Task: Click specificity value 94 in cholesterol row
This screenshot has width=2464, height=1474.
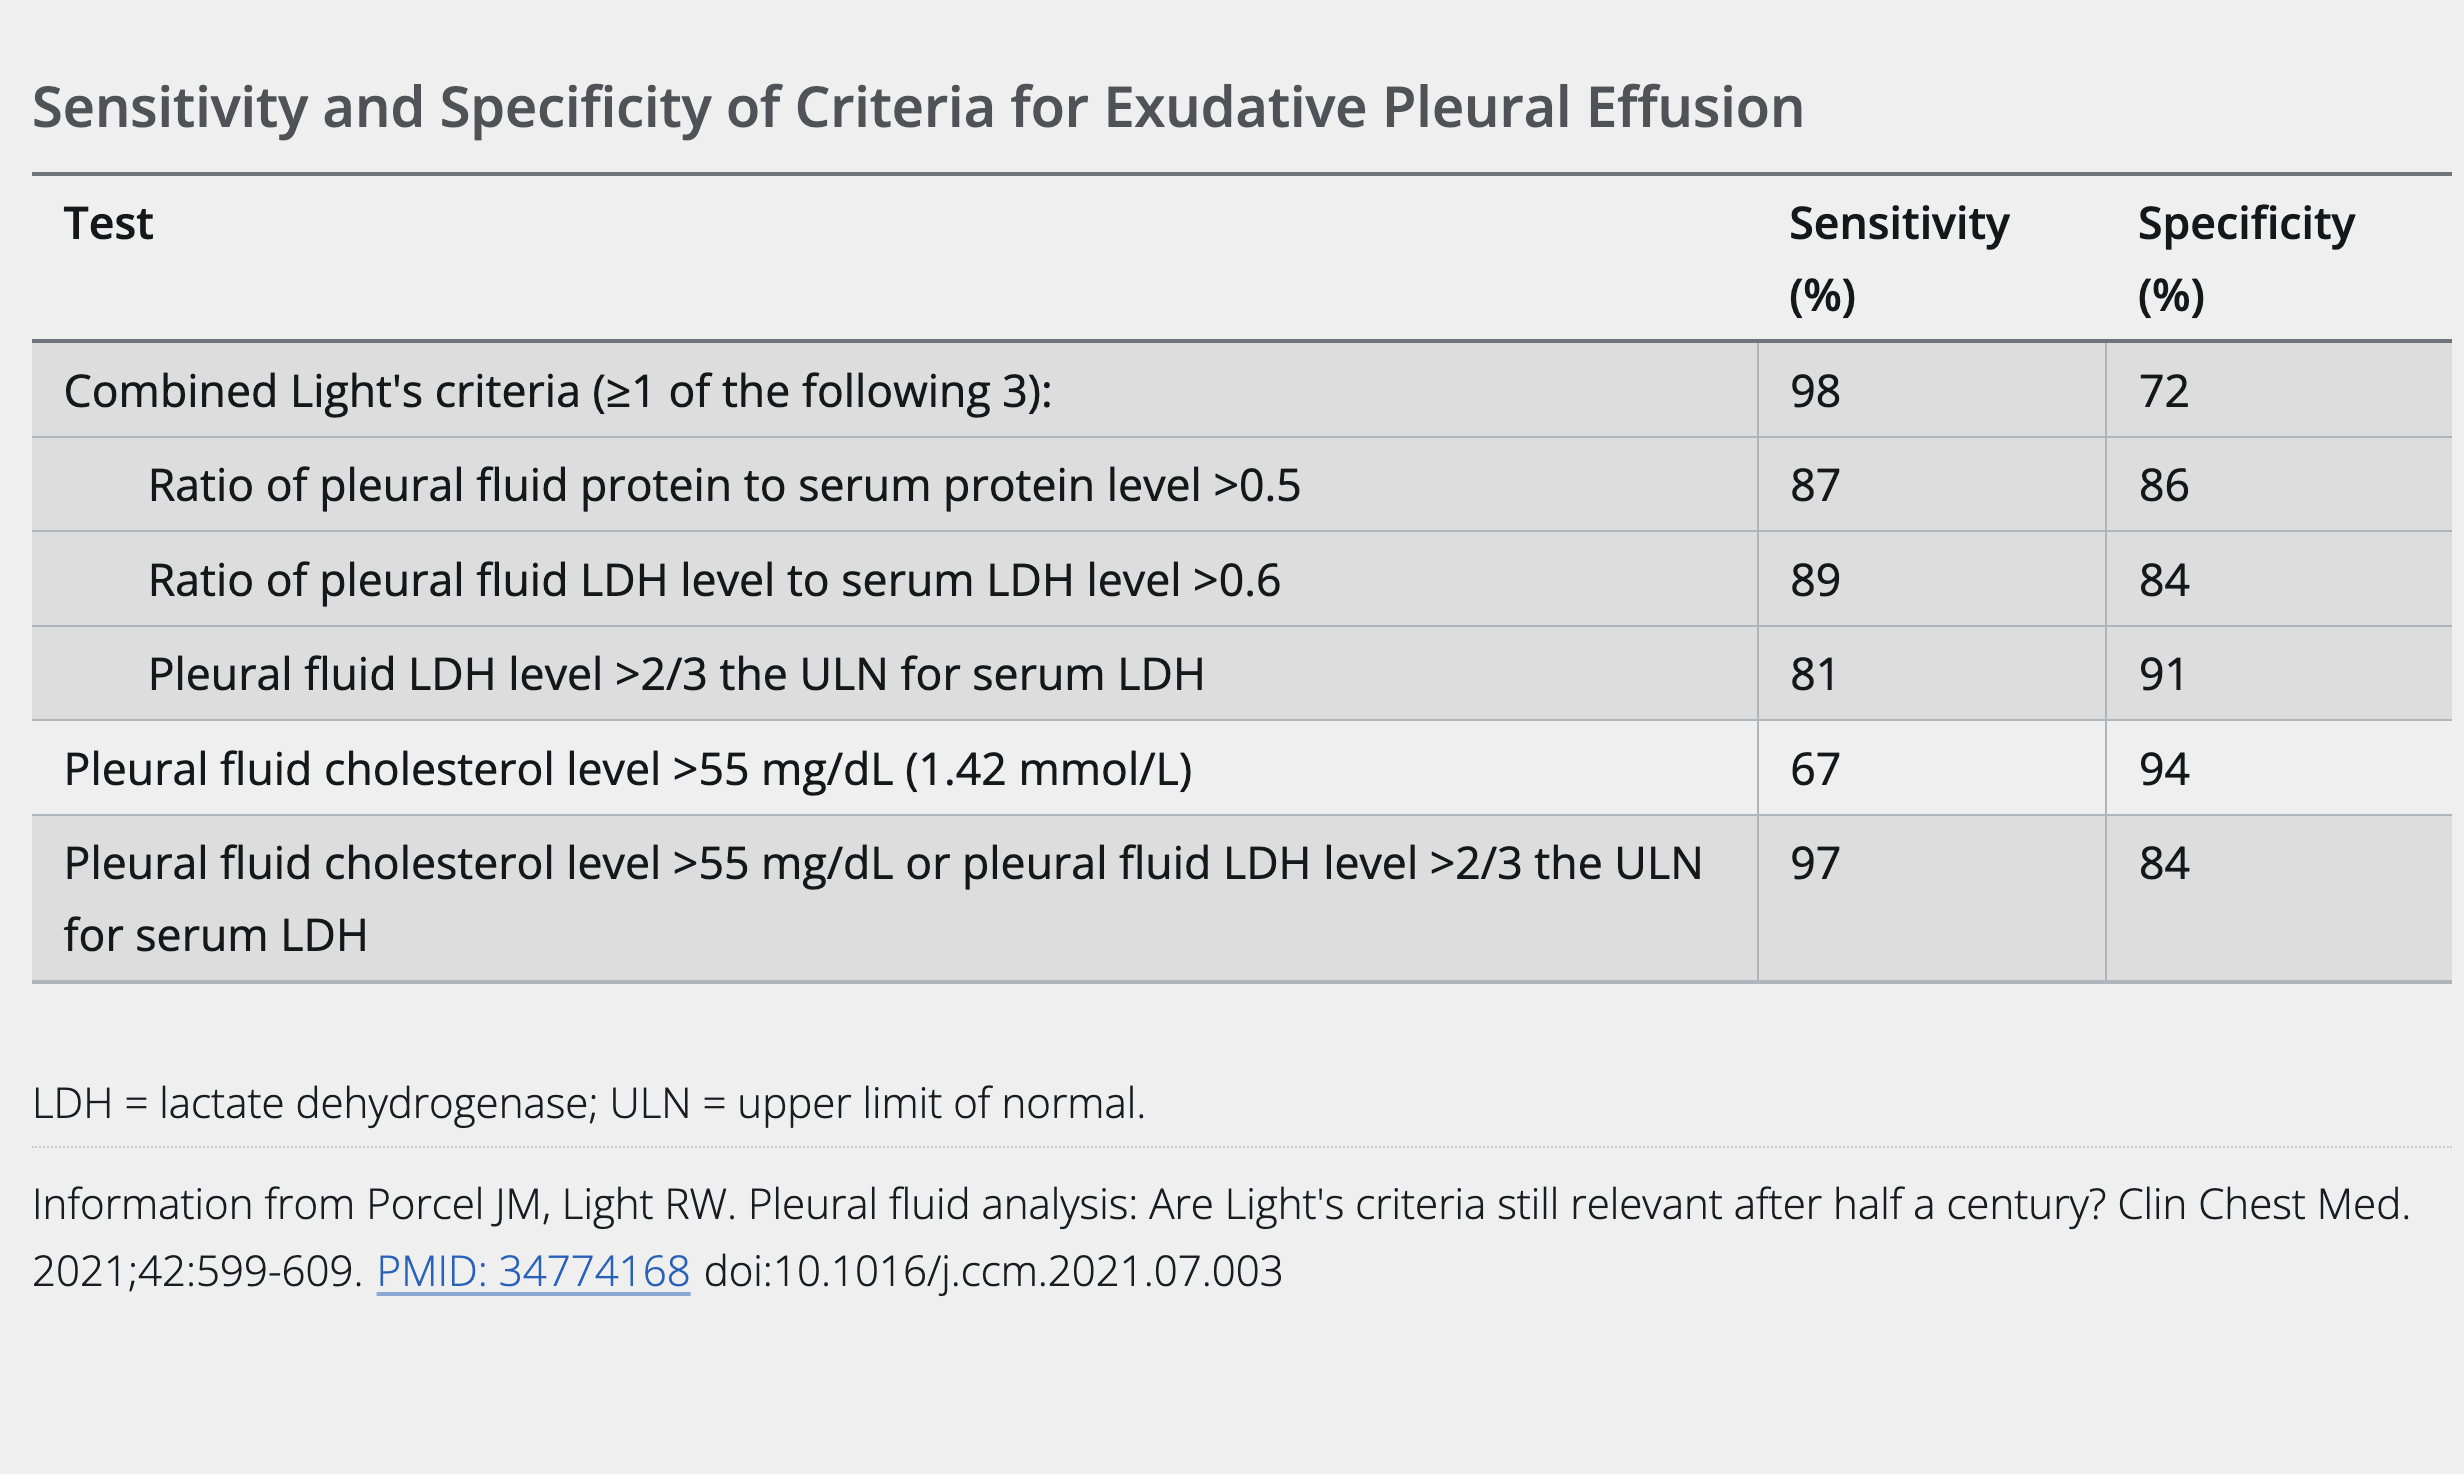Action: point(2164,769)
